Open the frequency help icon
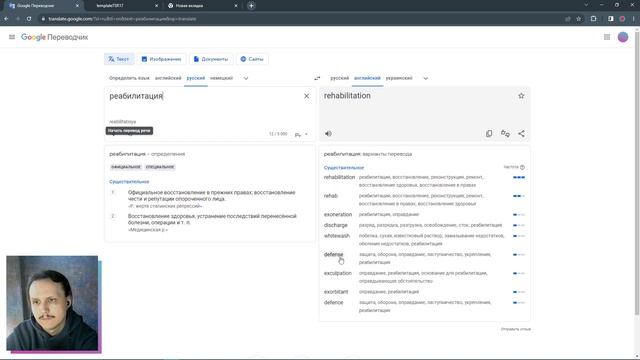This screenshot has height=360, width=640. pos(522,167)
